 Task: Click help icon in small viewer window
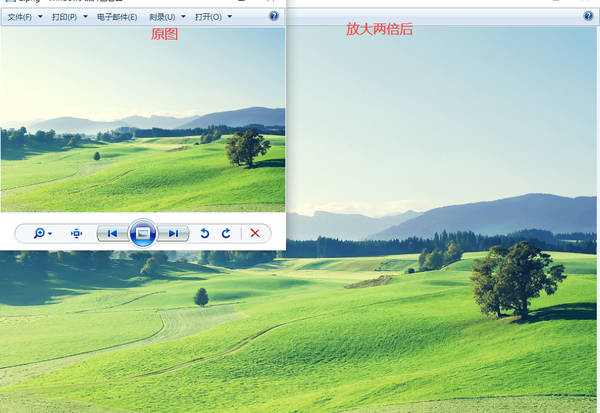click(274, 17)
